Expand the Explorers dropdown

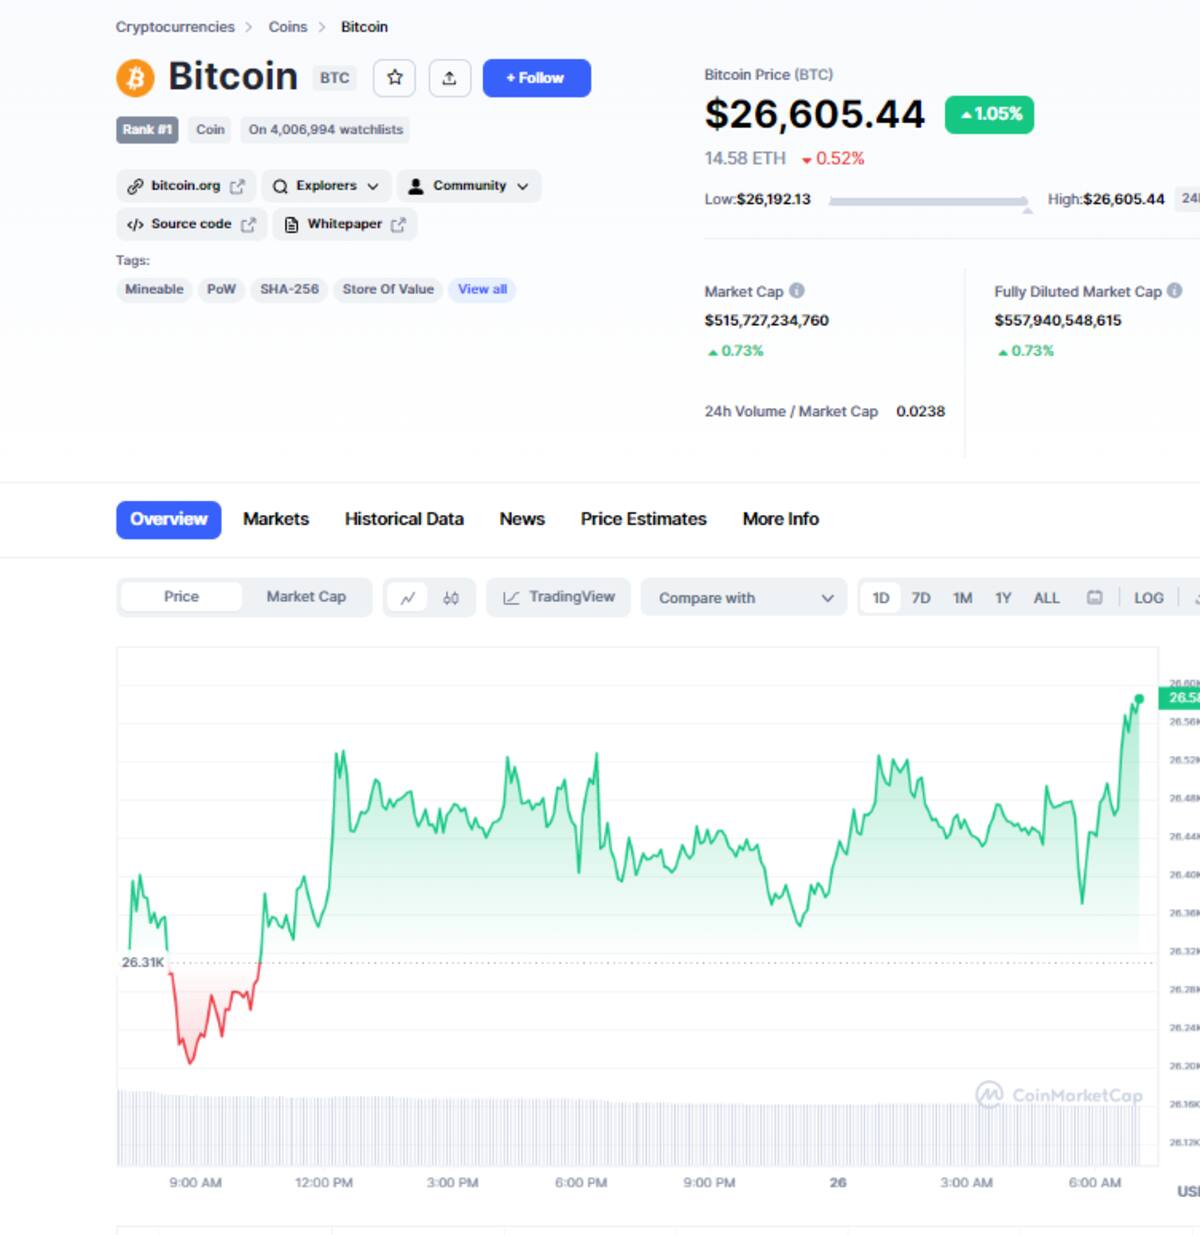point(327,186)
